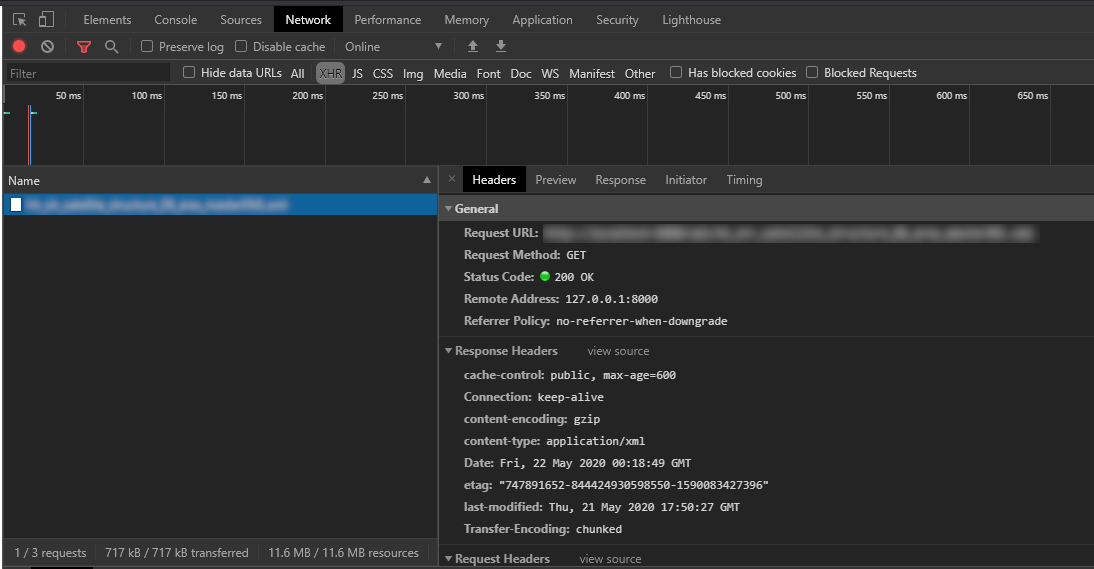Open the Timing tab
This screenshot has height=569, width=1094.
[744, 180]
